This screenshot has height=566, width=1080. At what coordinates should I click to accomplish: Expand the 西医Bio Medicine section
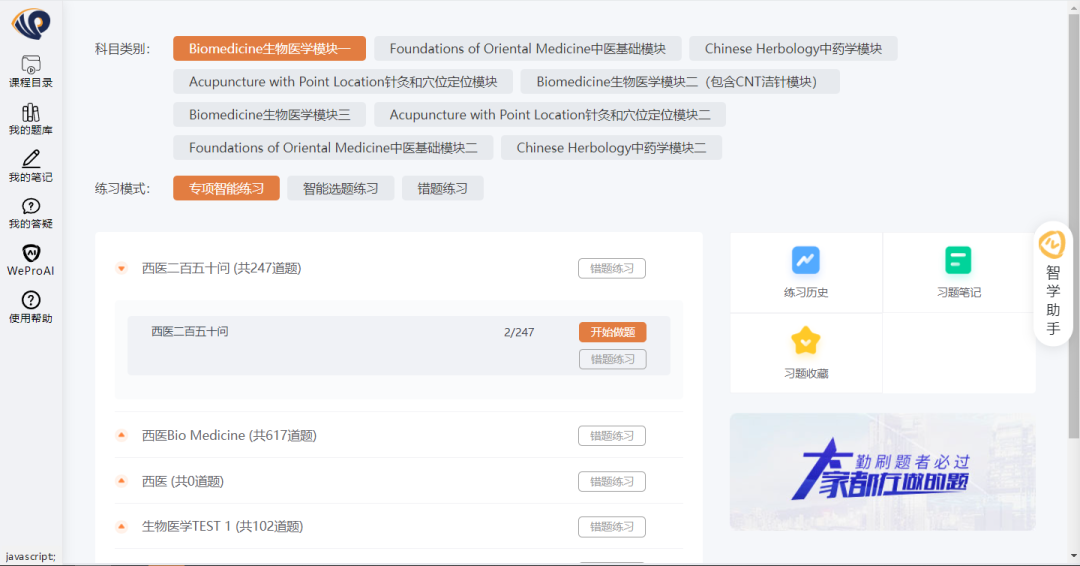coord(121,435)
